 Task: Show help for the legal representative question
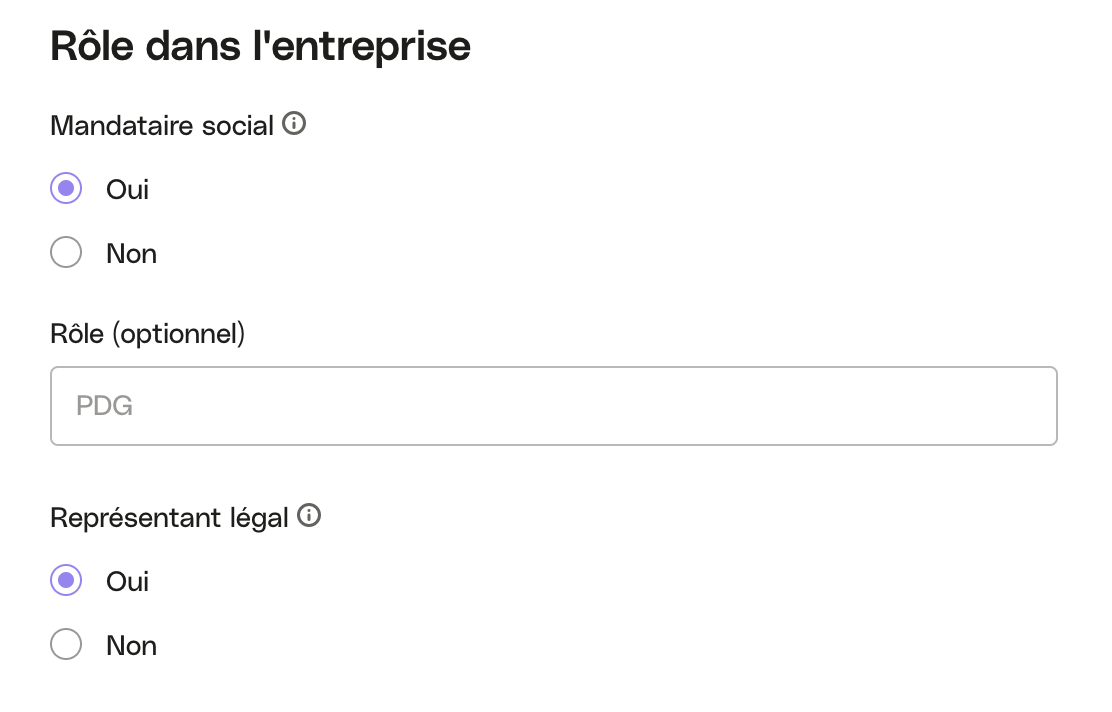coord(308,516)
